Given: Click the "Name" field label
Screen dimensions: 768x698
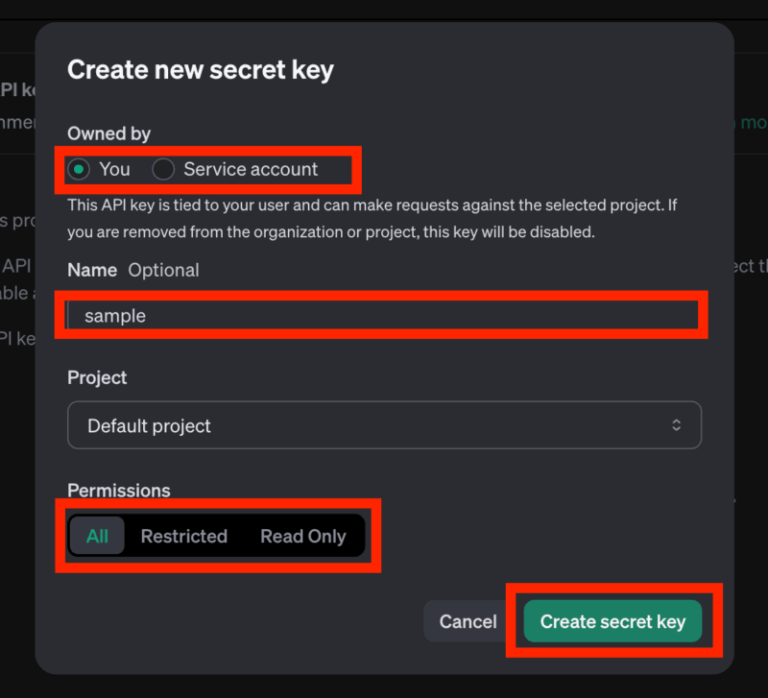Looking at the screenshot, I should pos(92,270).
